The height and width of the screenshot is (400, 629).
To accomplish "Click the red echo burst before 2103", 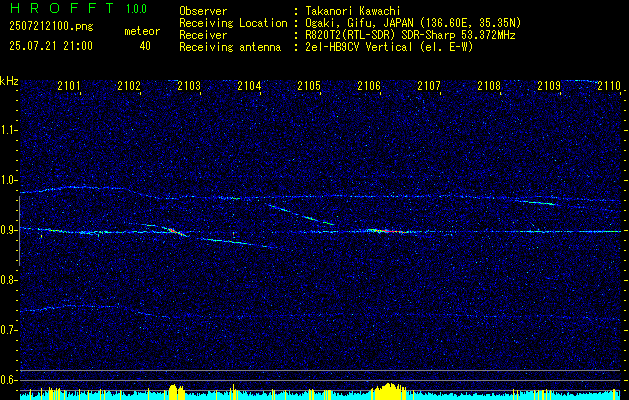I will 176,232.
